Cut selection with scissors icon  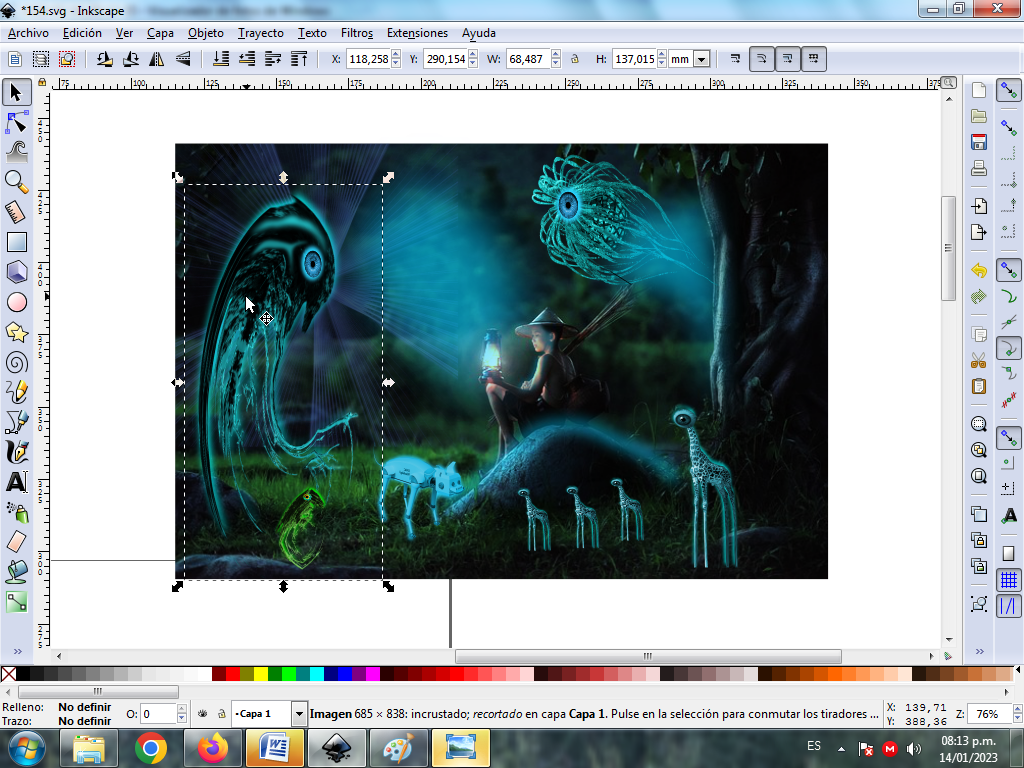click(x=978, y=360)
